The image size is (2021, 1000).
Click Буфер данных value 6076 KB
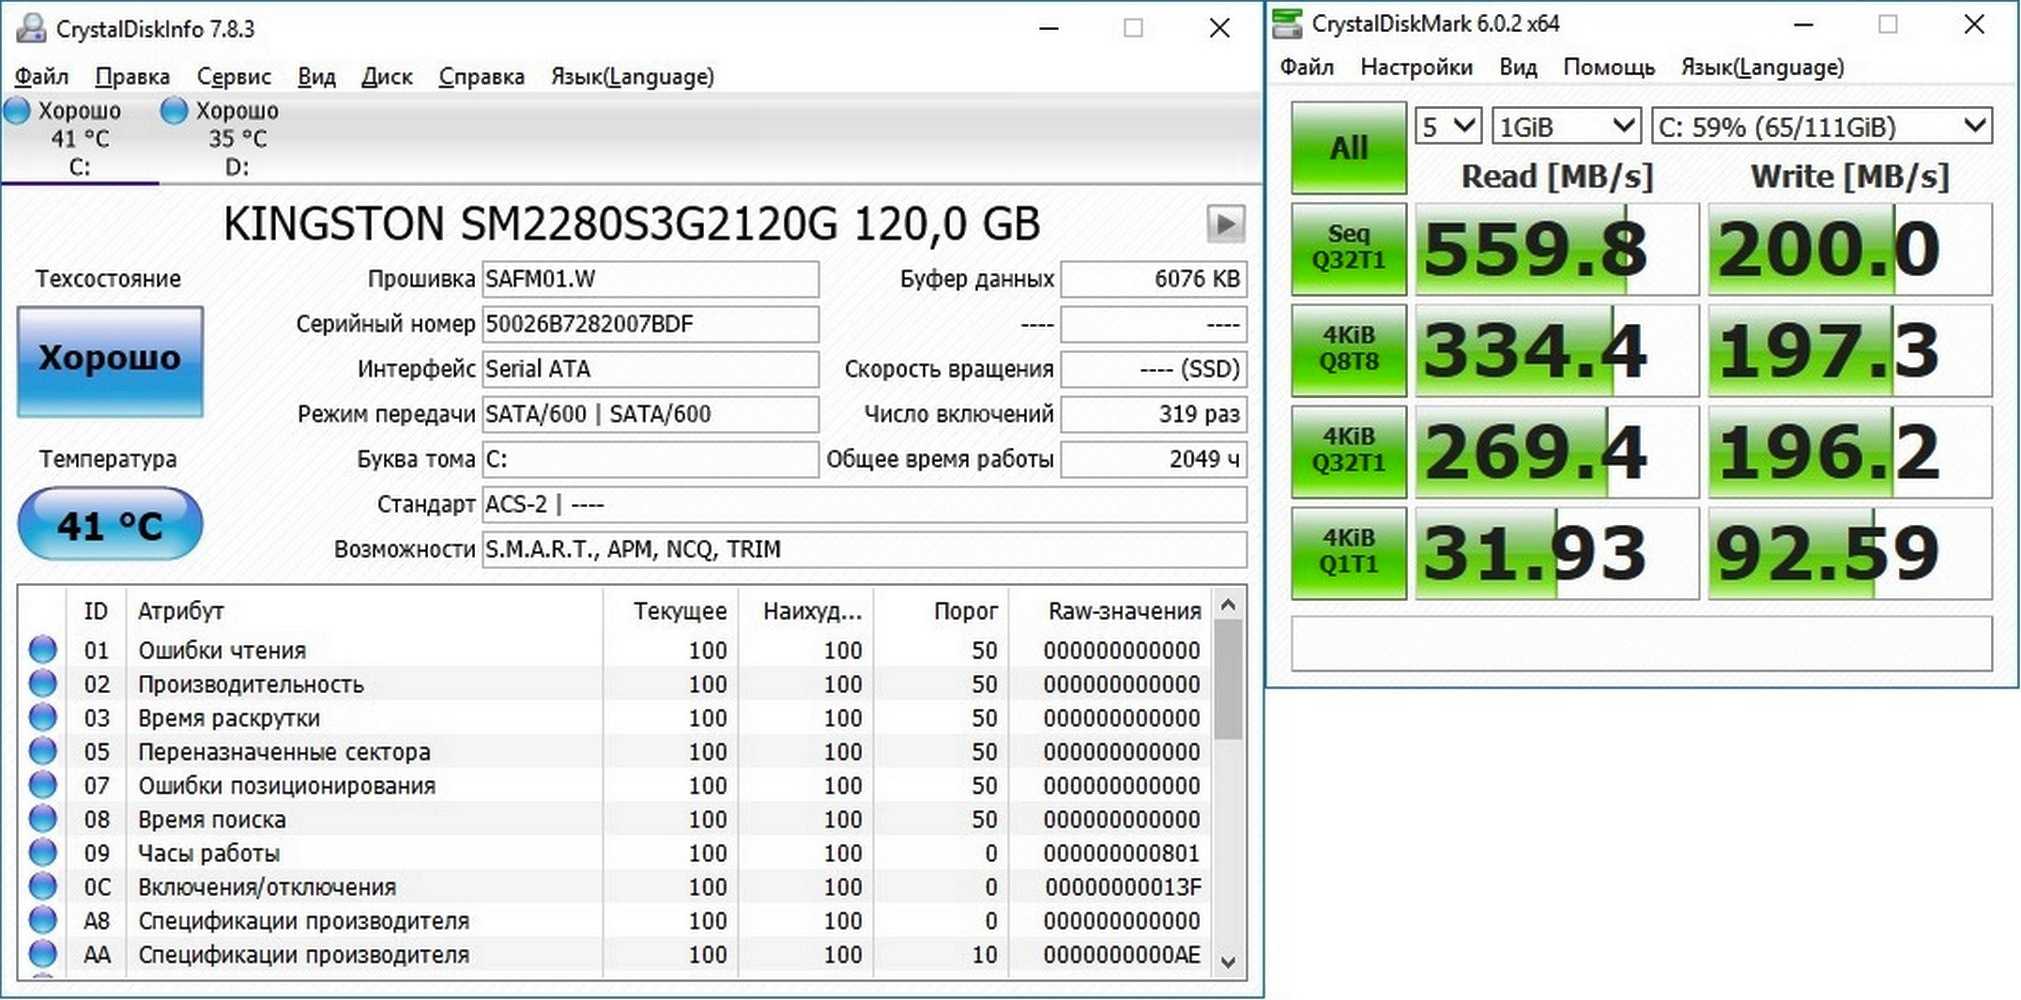pos(1154,279)
